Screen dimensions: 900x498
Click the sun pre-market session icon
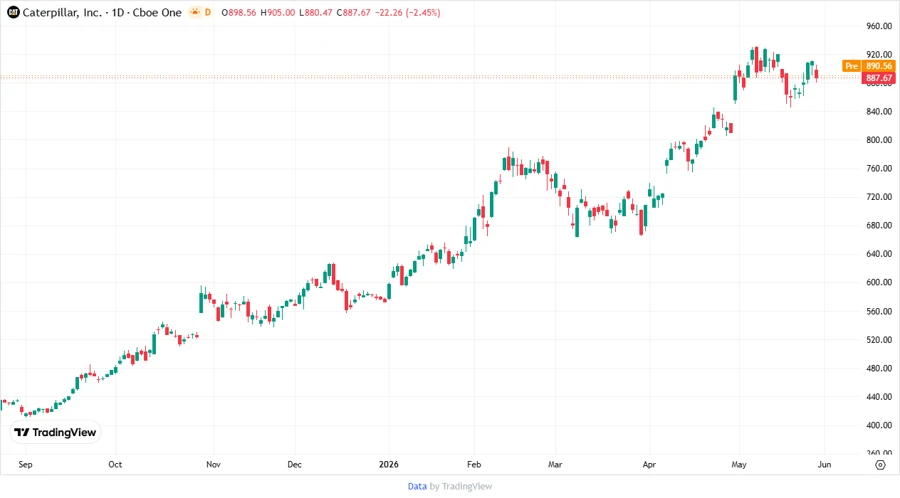[x=195, y=12]
